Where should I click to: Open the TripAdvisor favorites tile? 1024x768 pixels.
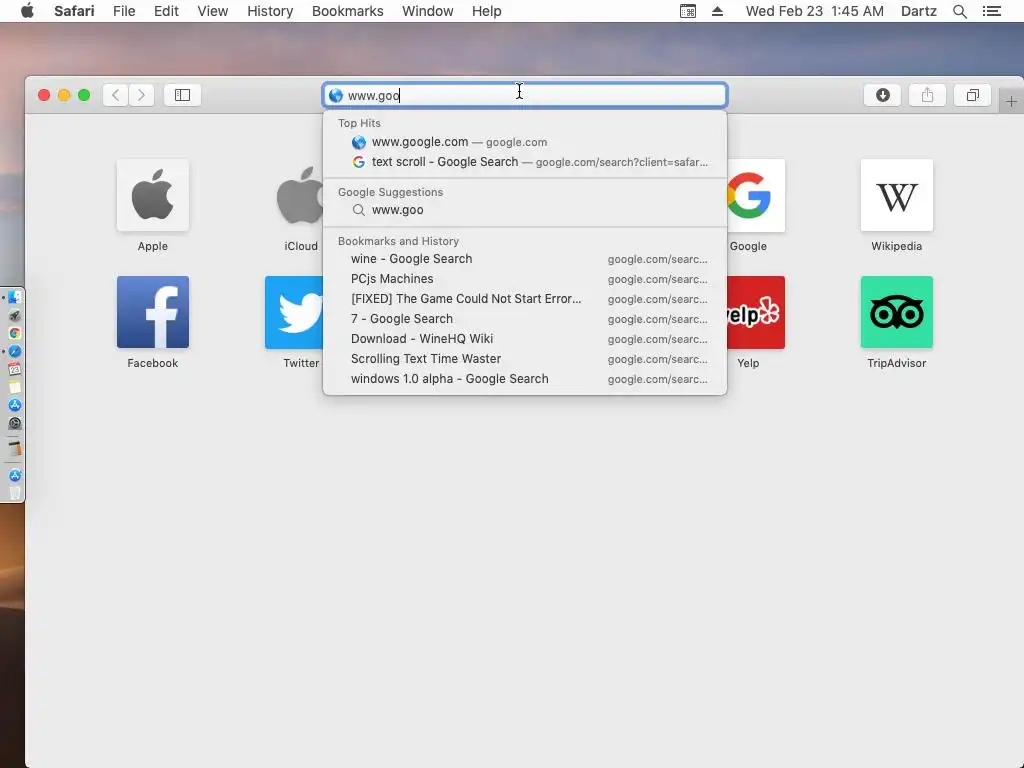pos(897,312)
